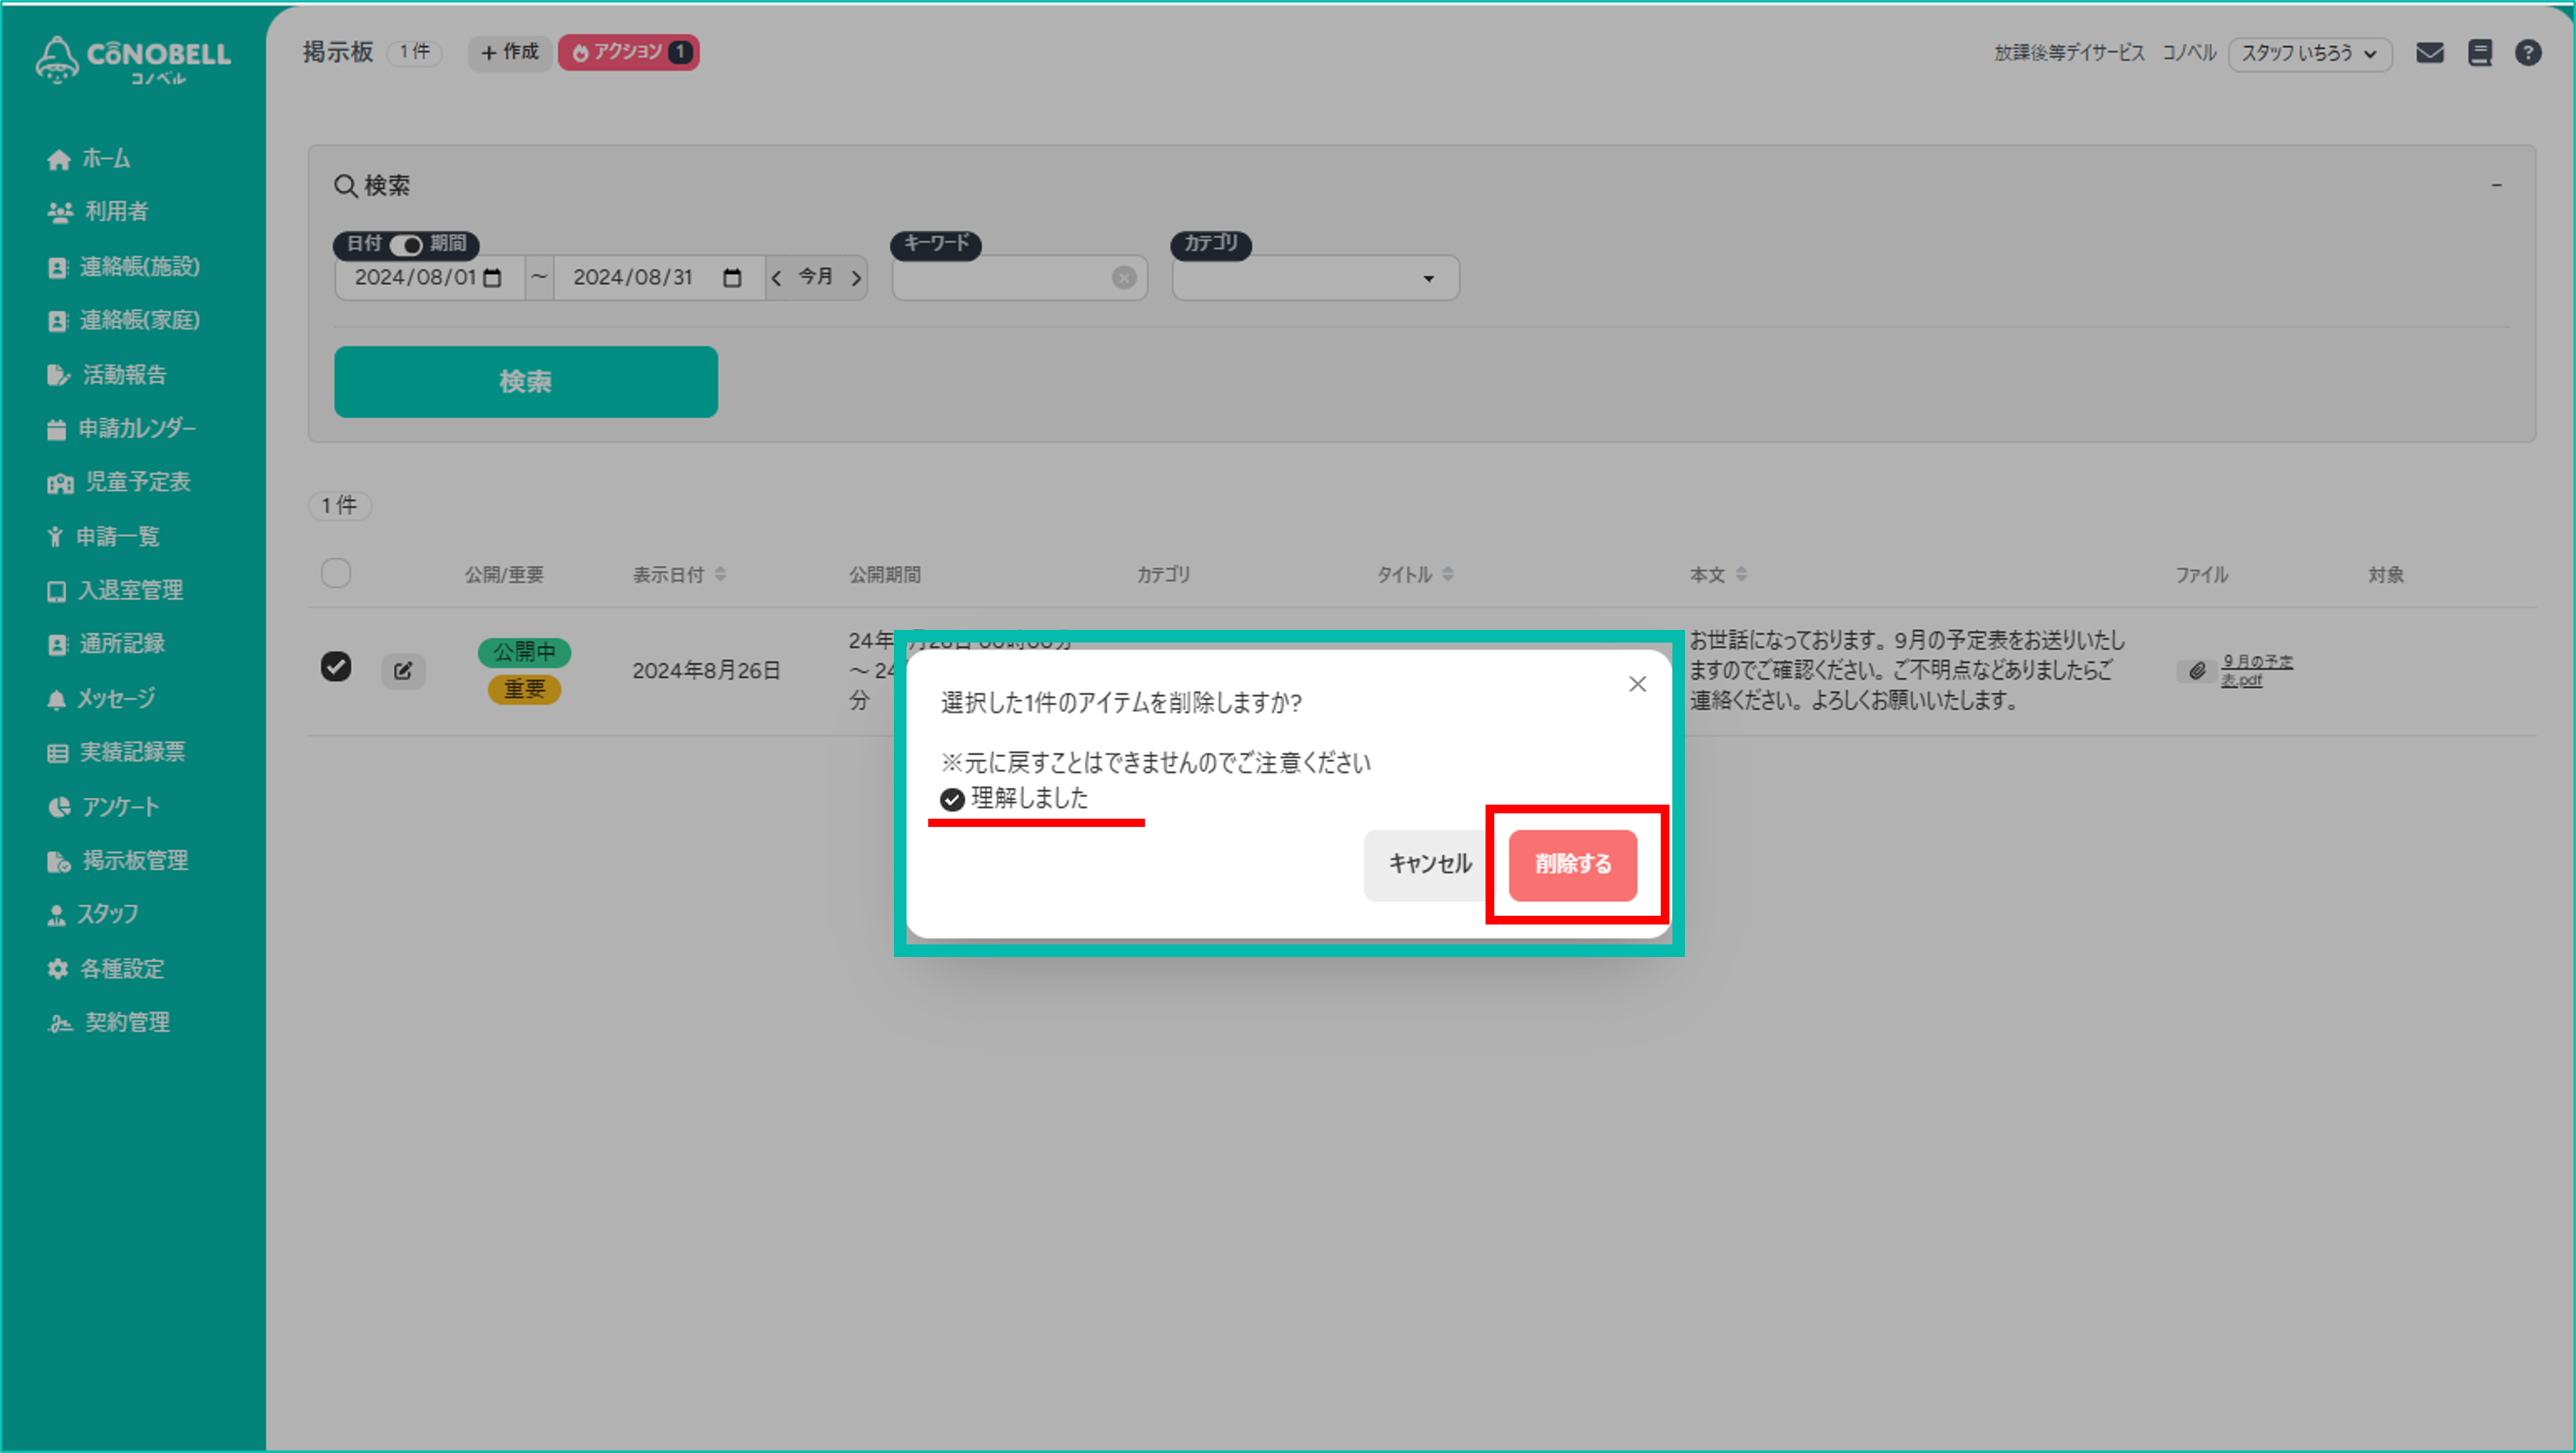
Task: Click the 今月 button
Action: 816,277
